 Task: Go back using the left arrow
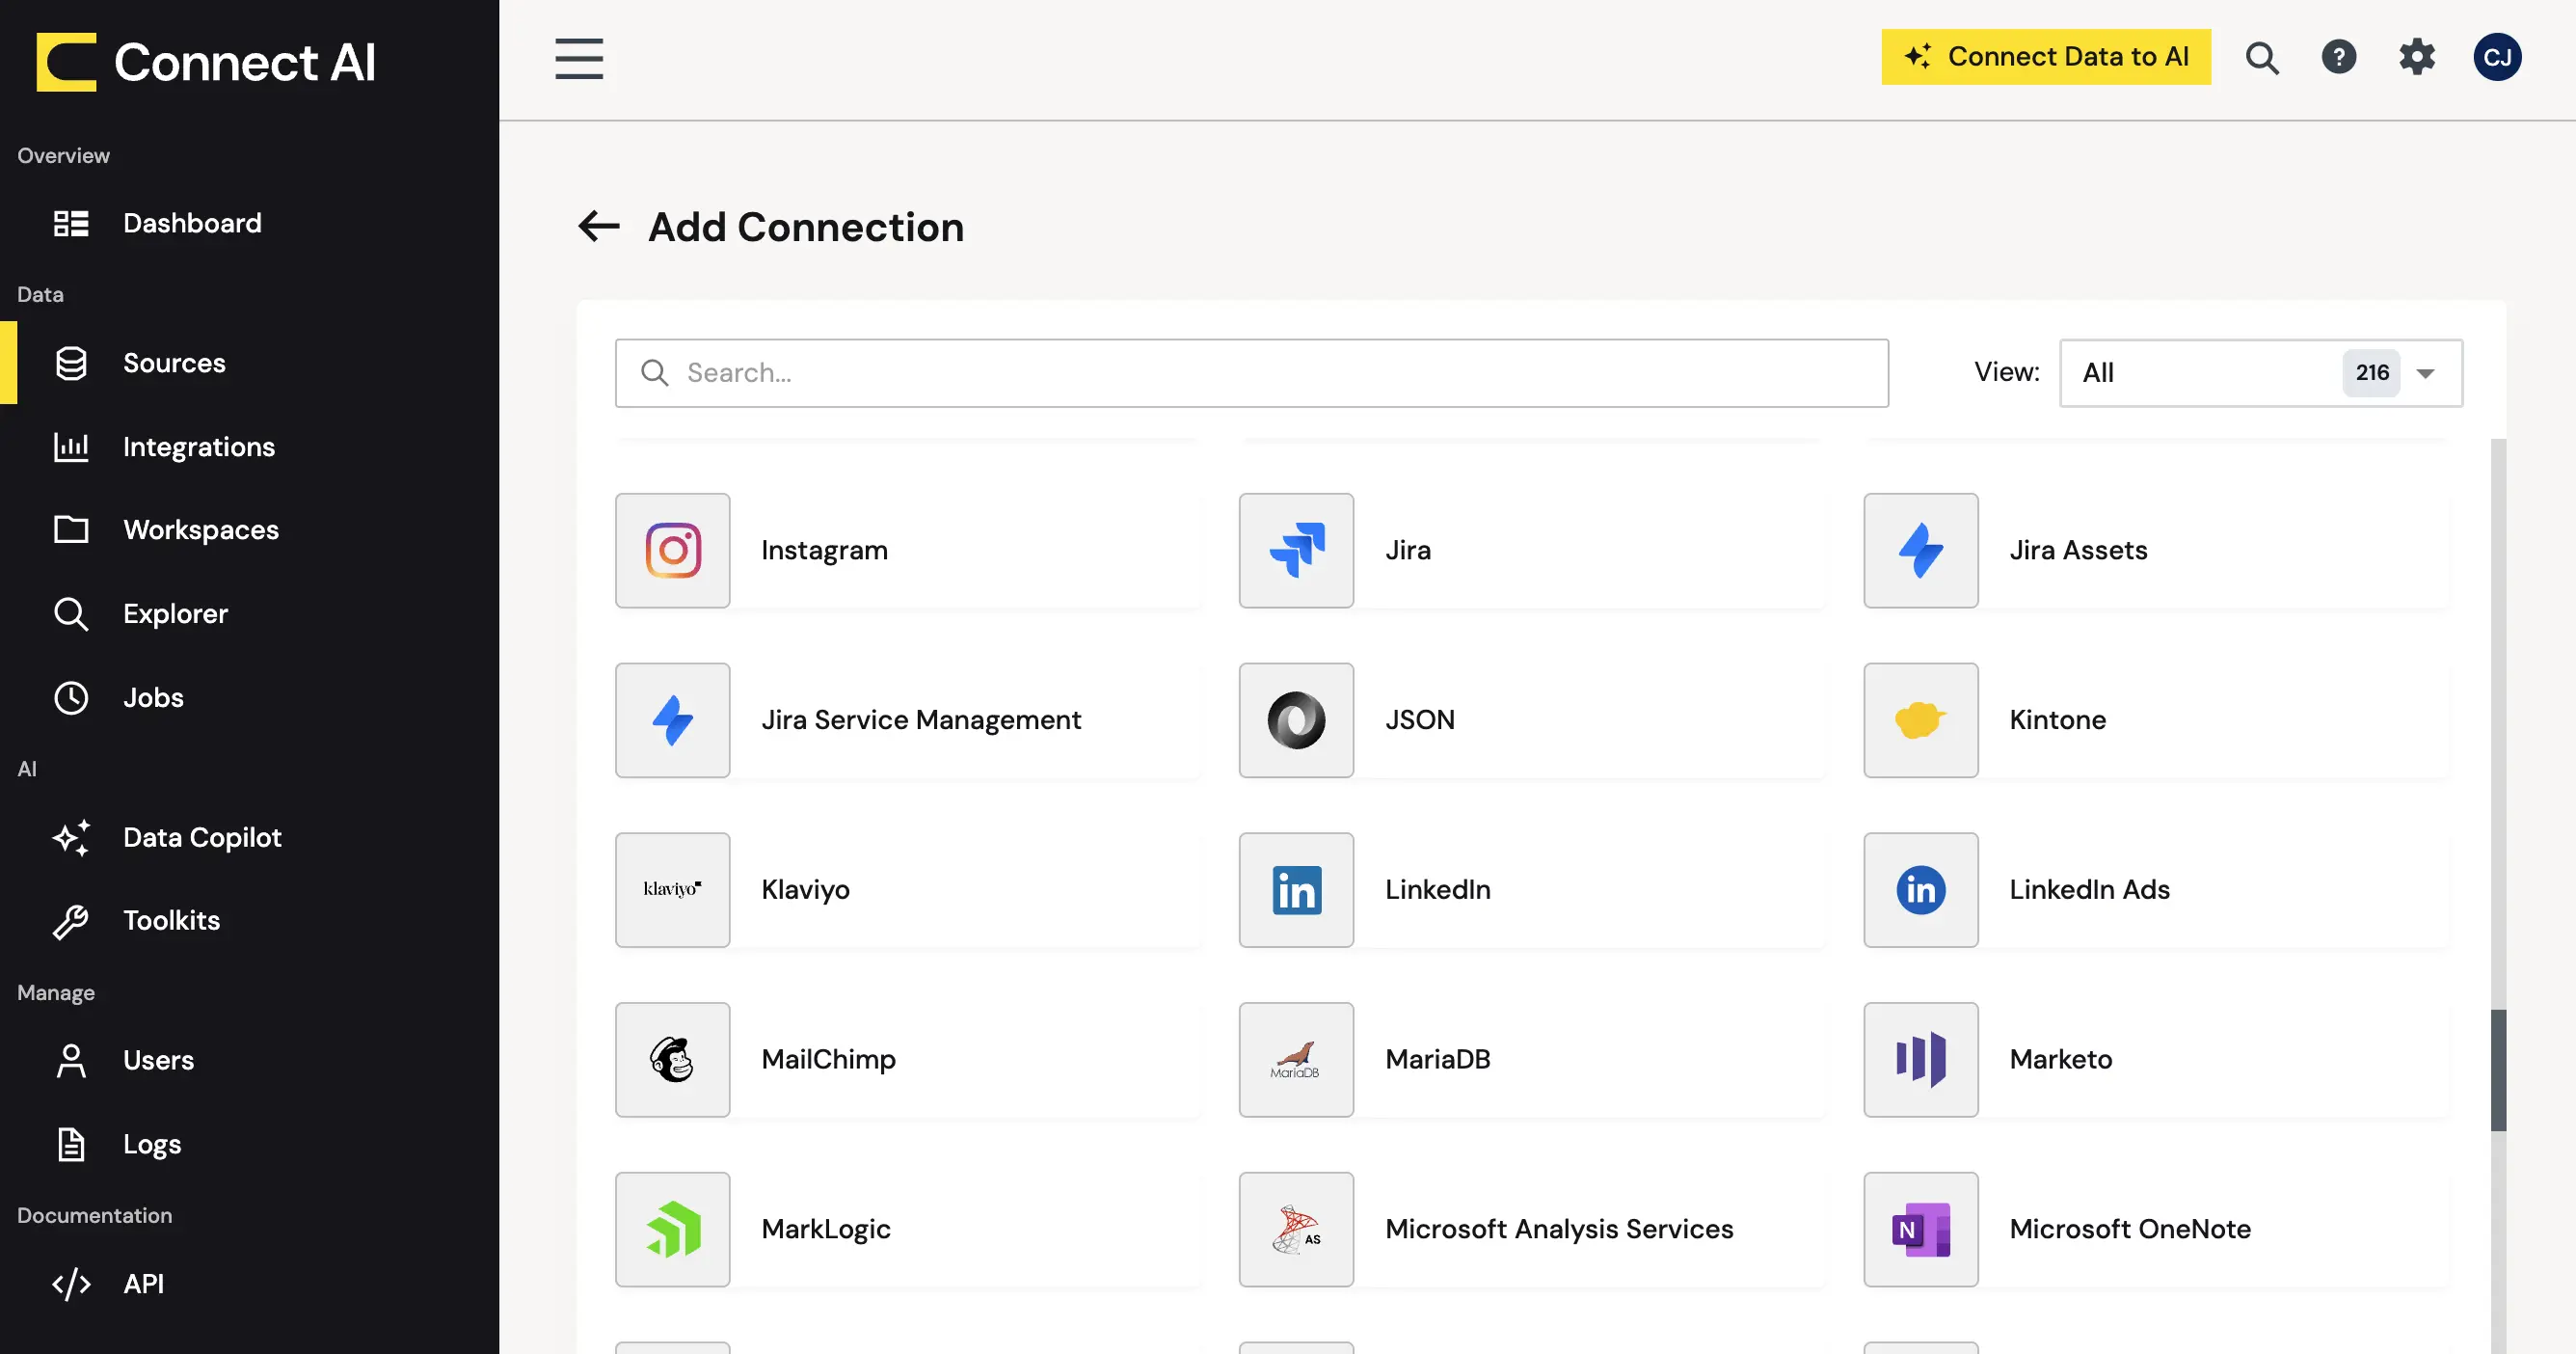pos(599,226)
